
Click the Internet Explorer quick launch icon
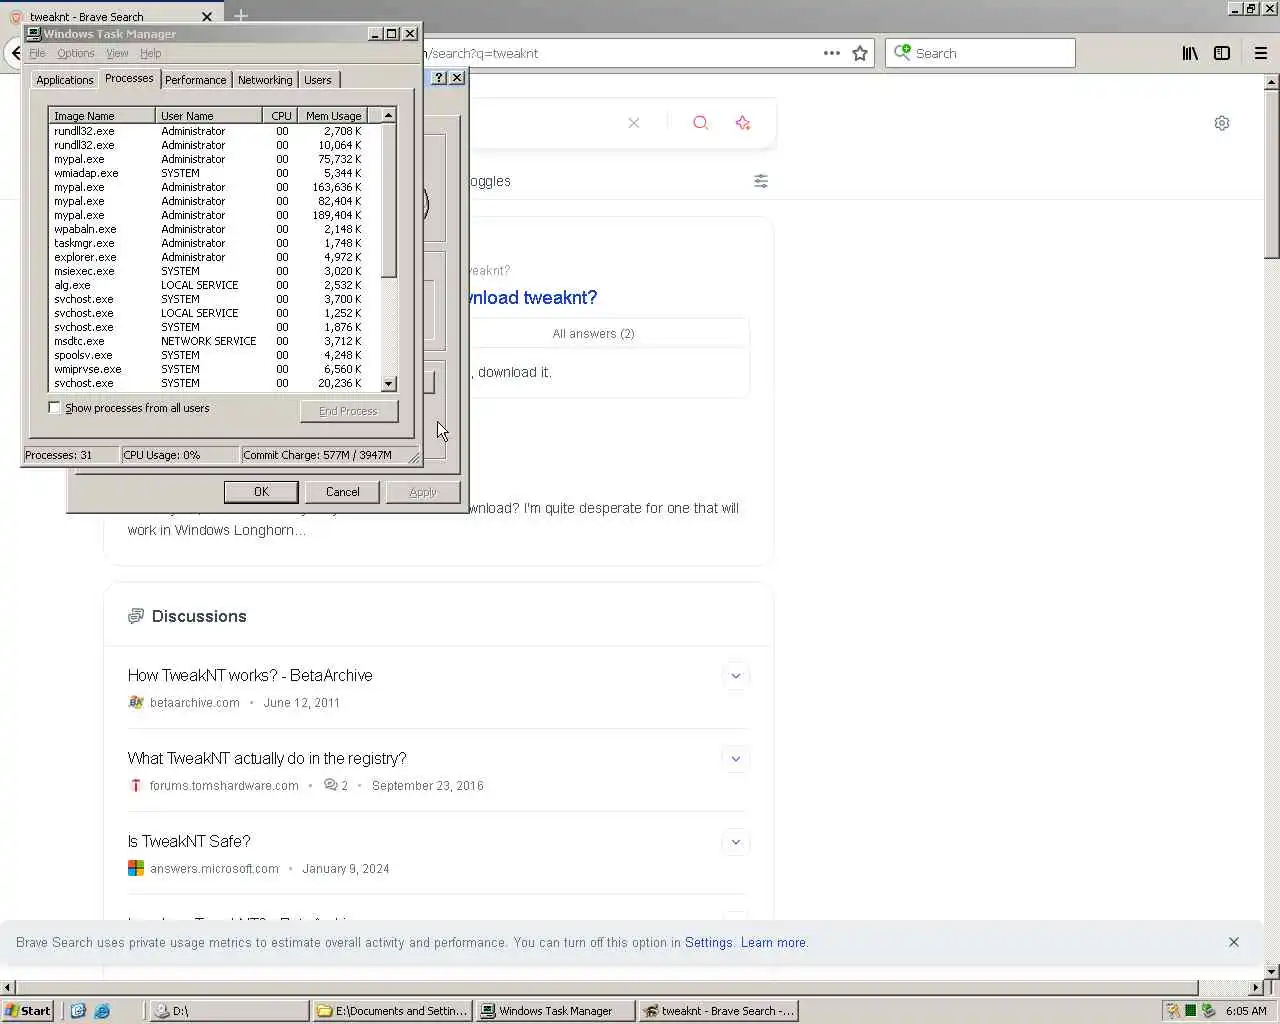(x=102, y=1011)
